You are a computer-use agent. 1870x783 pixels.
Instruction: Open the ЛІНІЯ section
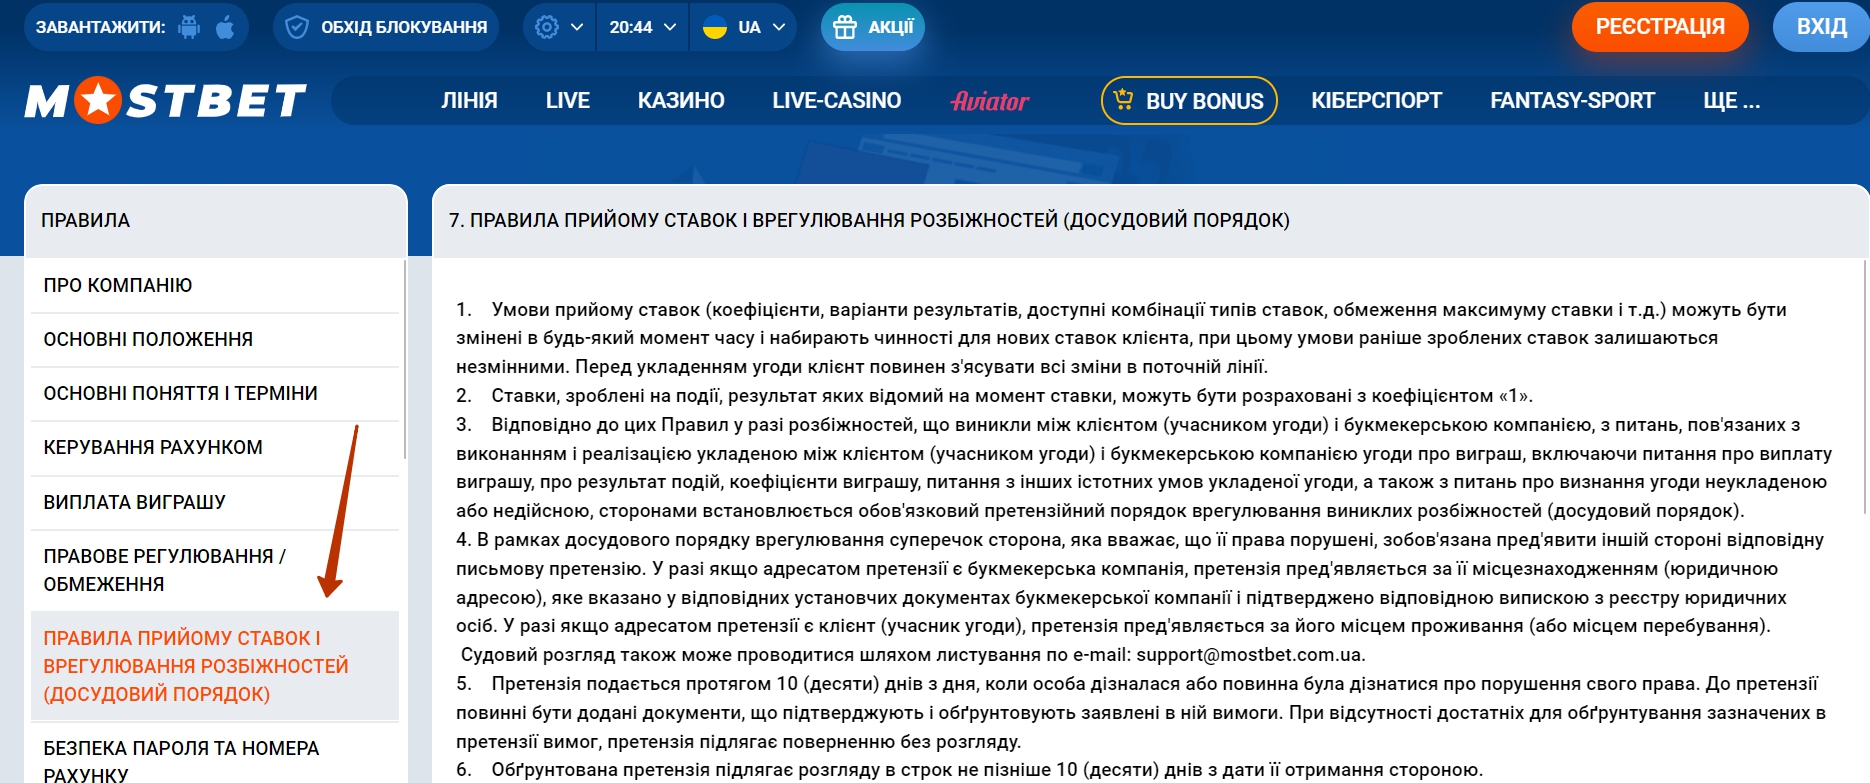tap(469, 100)
